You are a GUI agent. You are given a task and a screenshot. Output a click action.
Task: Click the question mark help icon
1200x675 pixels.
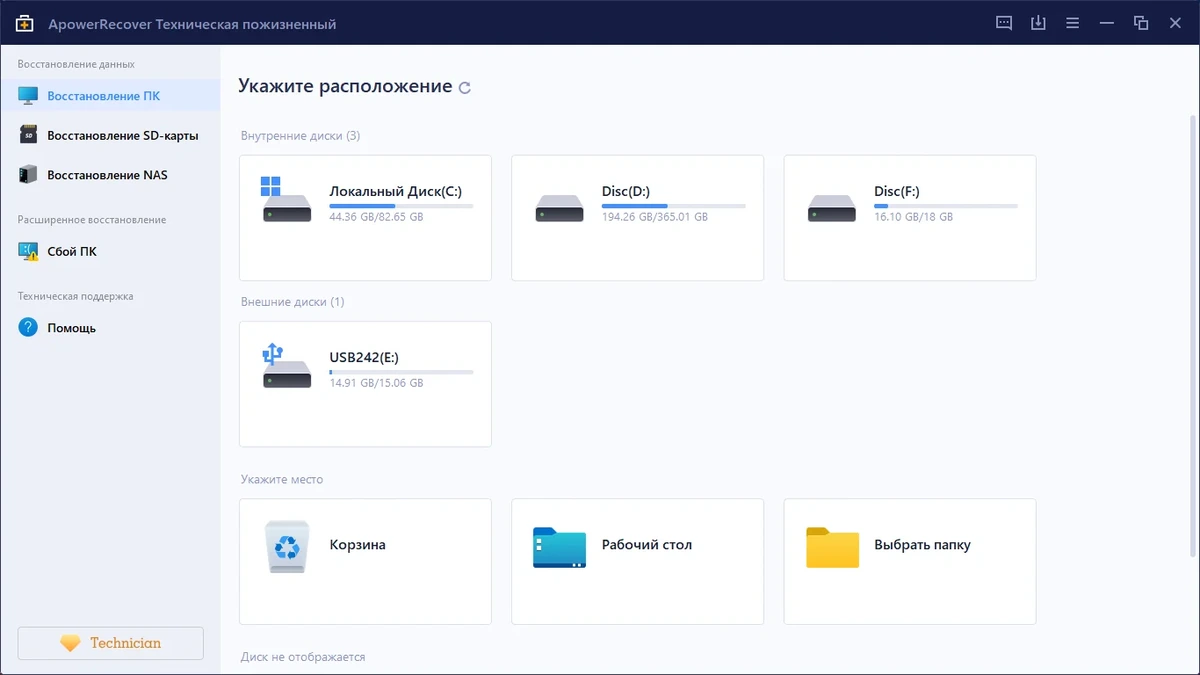click(28, 327)
